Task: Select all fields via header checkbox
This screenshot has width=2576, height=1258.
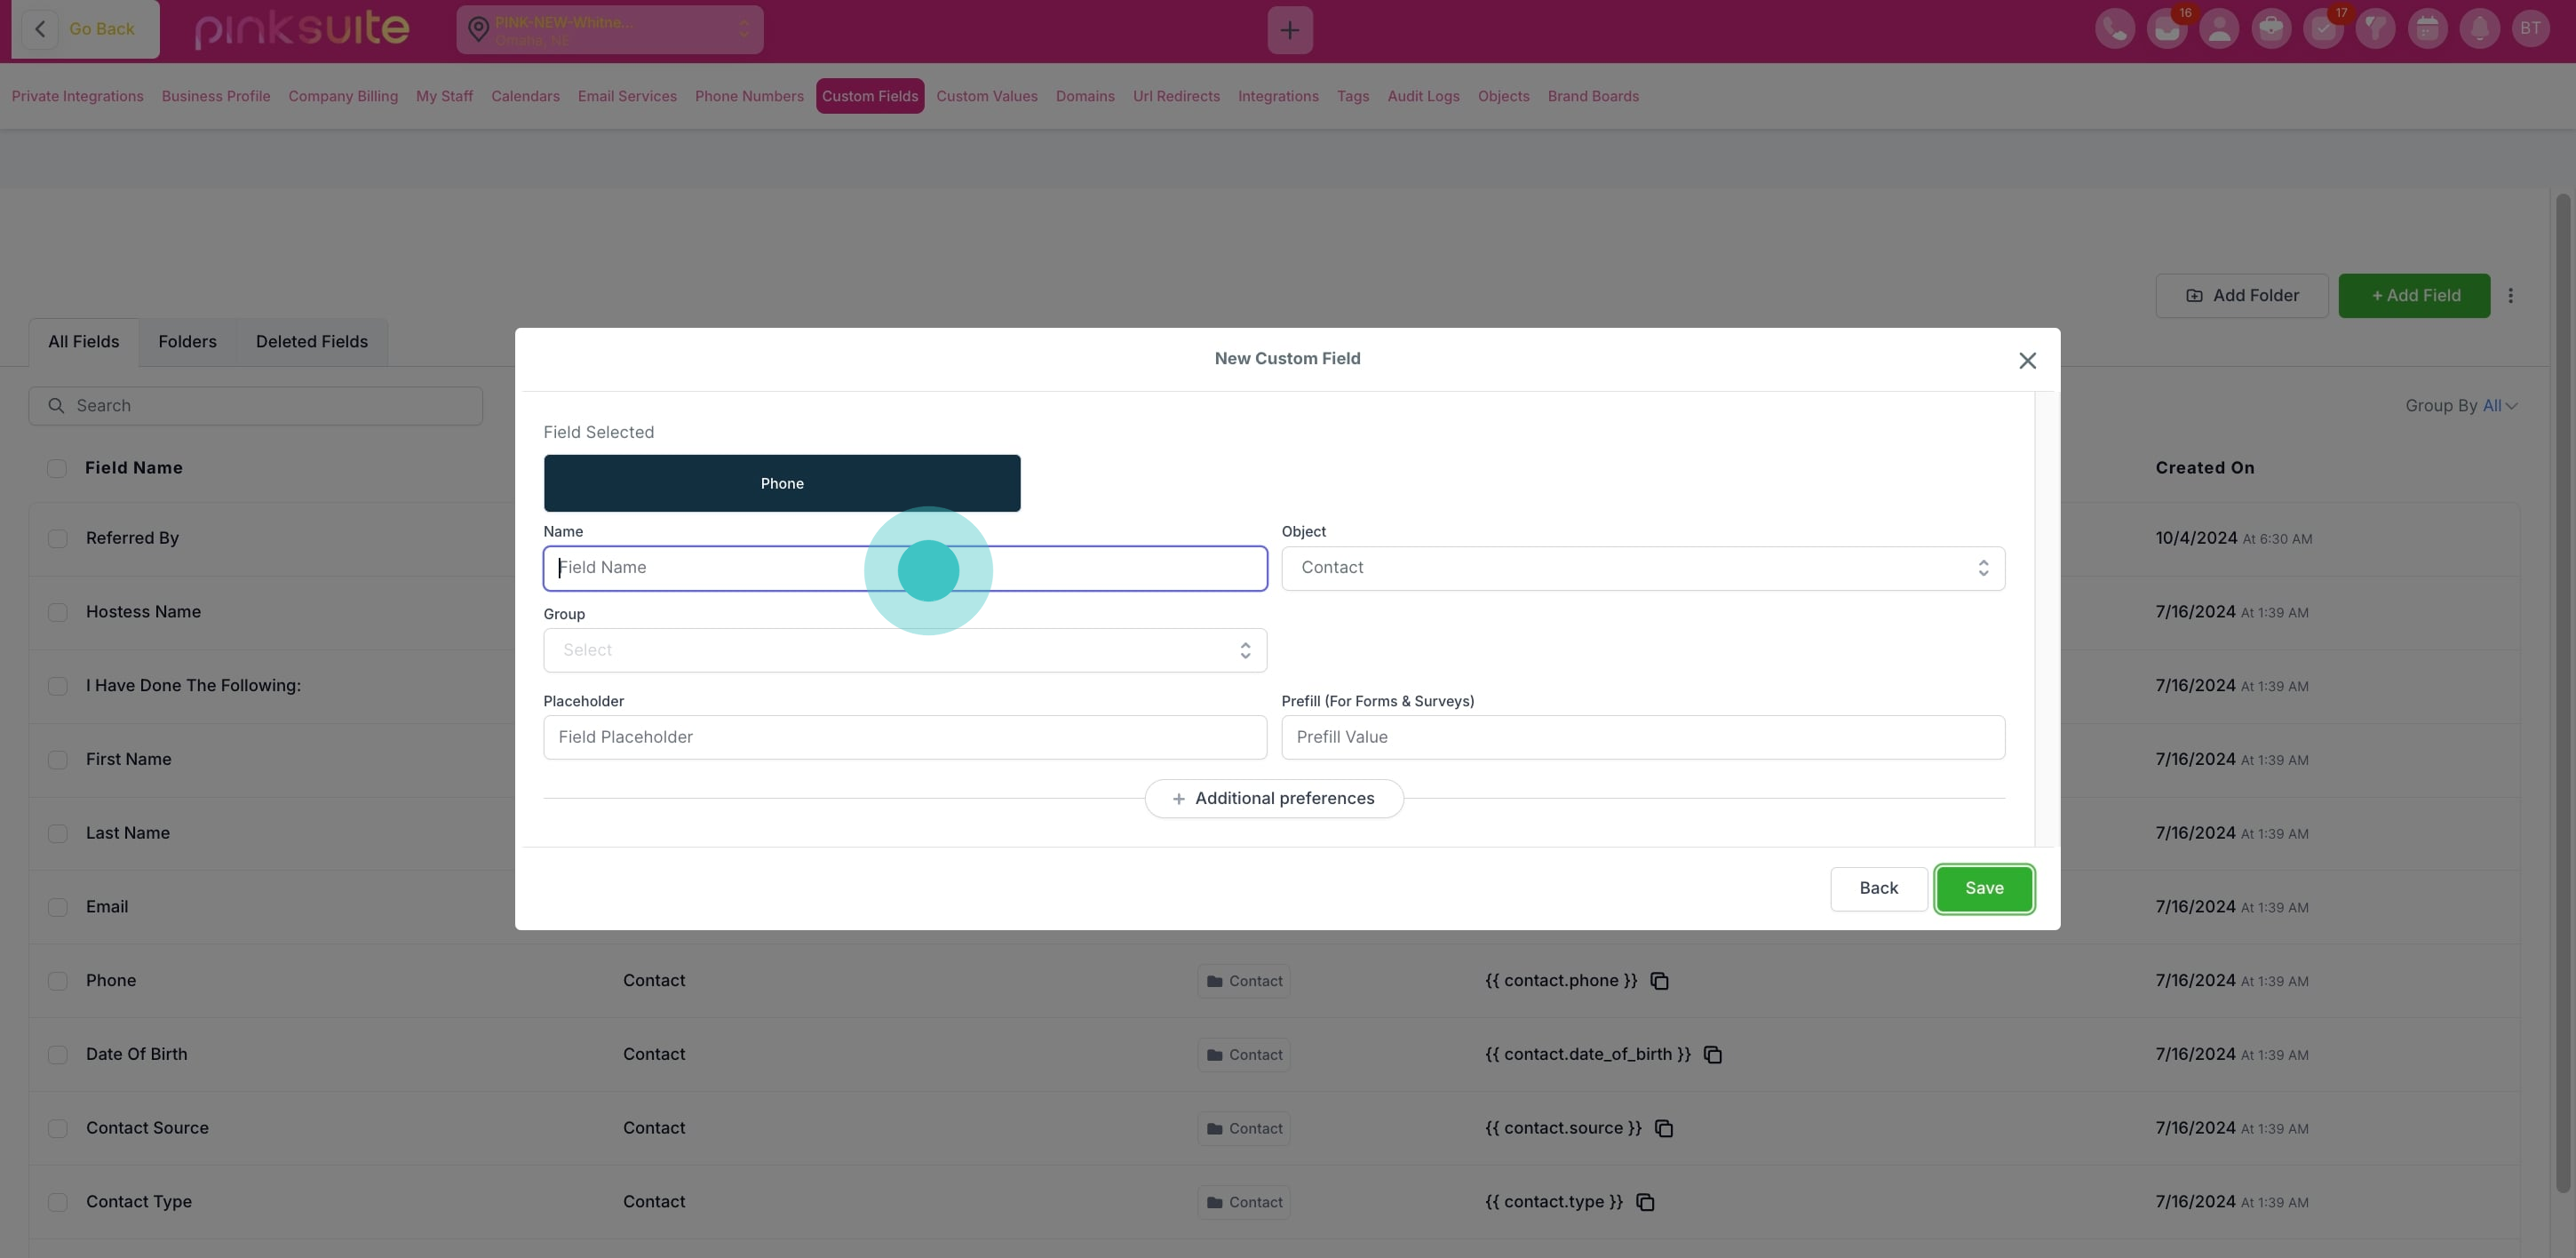Action: coord(57,468)
